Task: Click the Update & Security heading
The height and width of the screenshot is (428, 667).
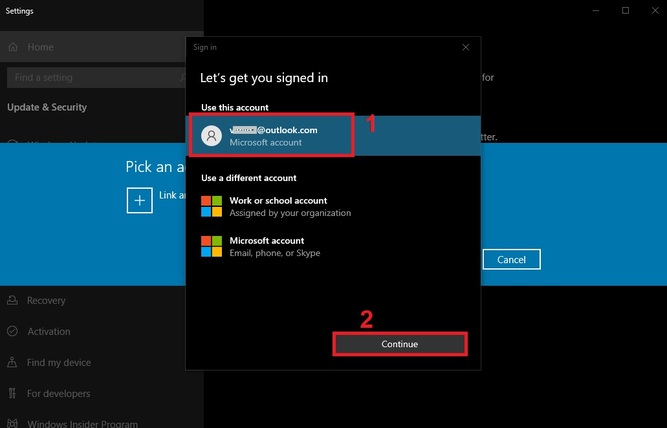Action: coord(47,107)
